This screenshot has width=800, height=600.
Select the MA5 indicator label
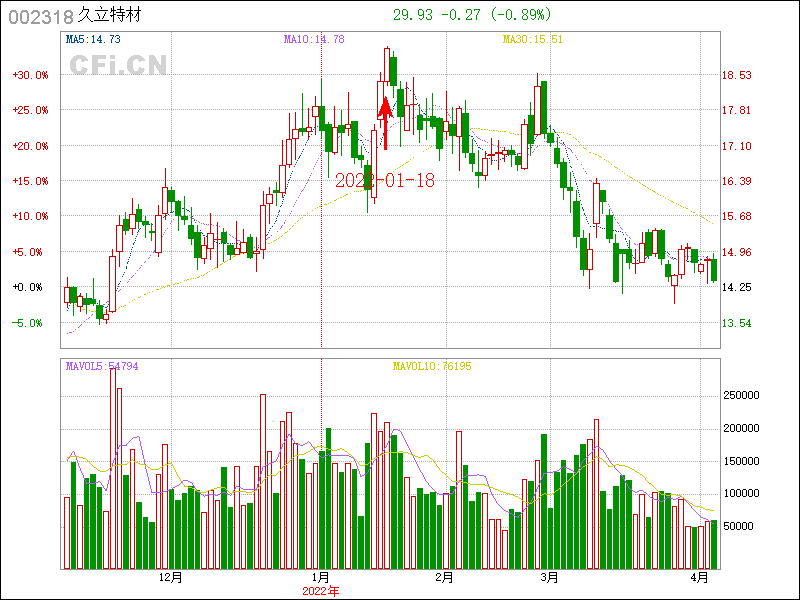tap(93, 39)
